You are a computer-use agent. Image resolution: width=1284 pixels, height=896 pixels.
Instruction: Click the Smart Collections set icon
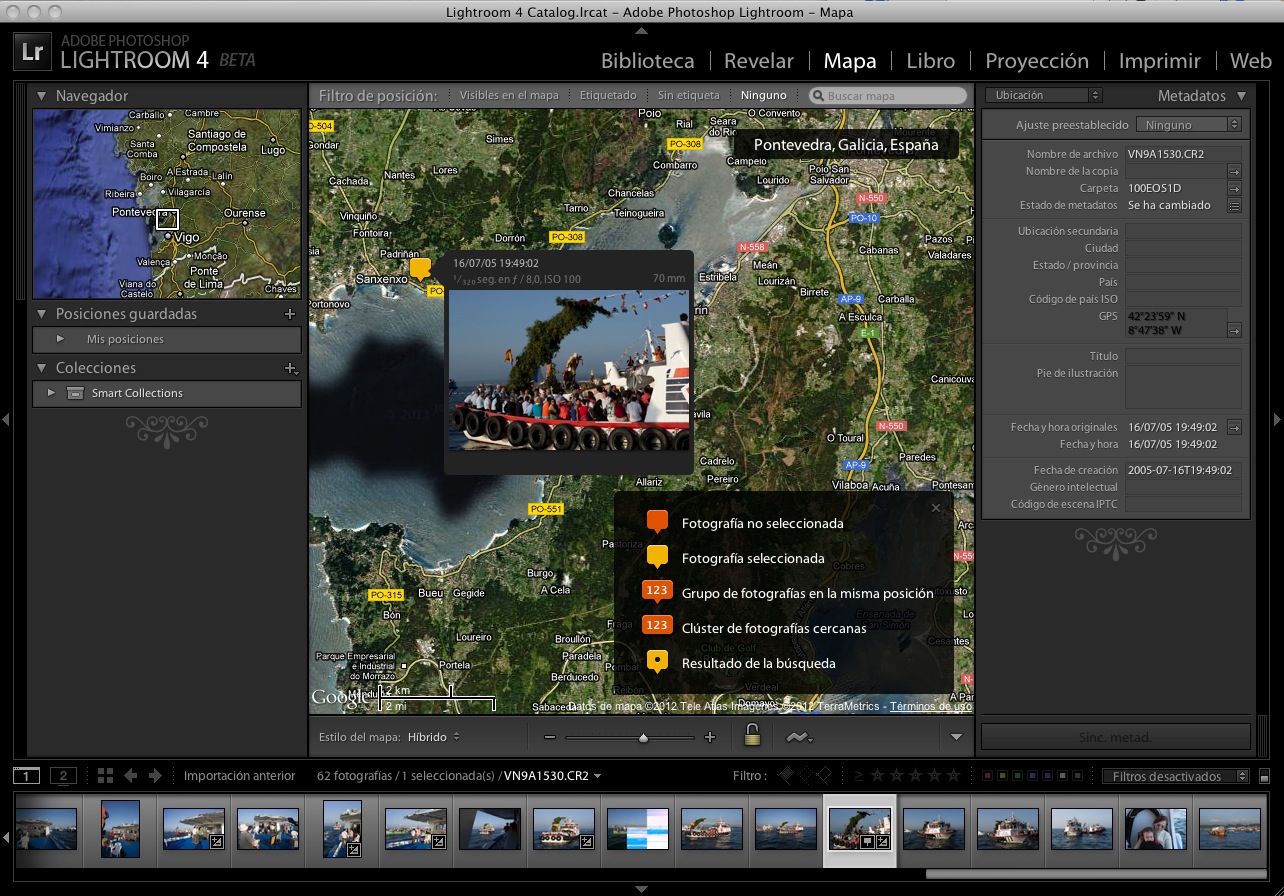tap(75, 393)
